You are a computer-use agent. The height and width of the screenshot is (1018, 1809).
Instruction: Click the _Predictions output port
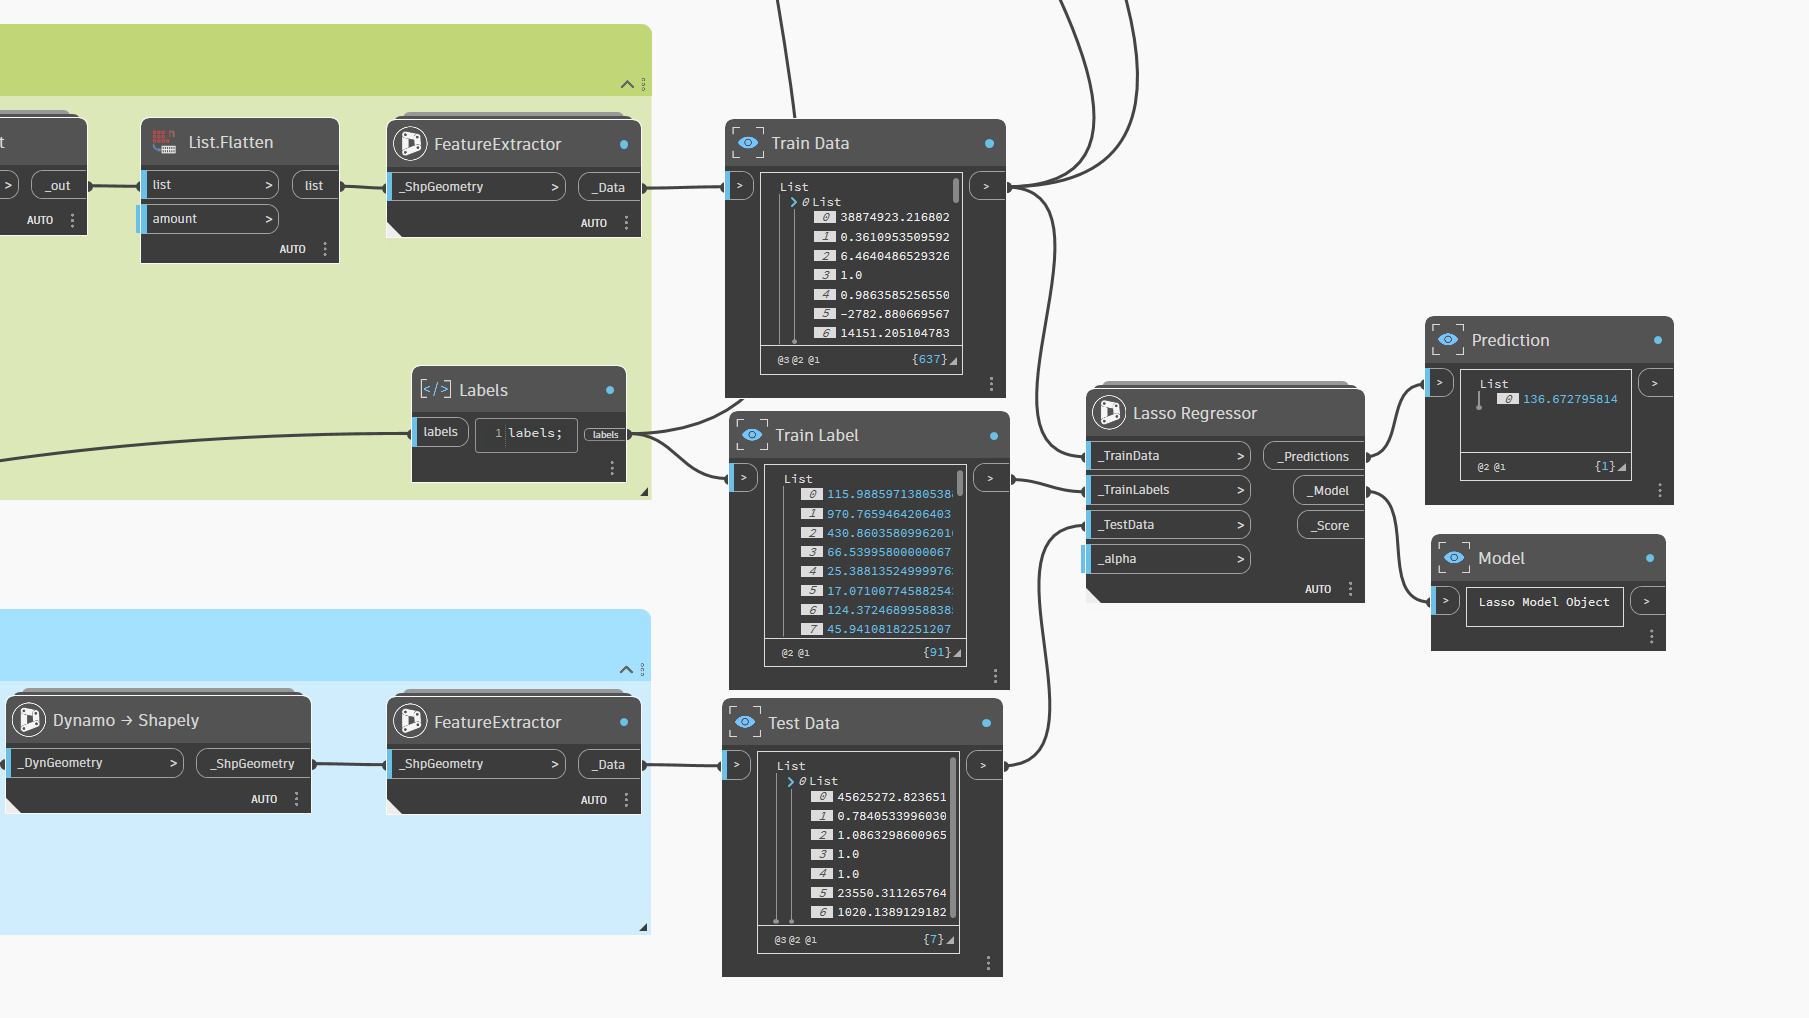coord(1313,456)
